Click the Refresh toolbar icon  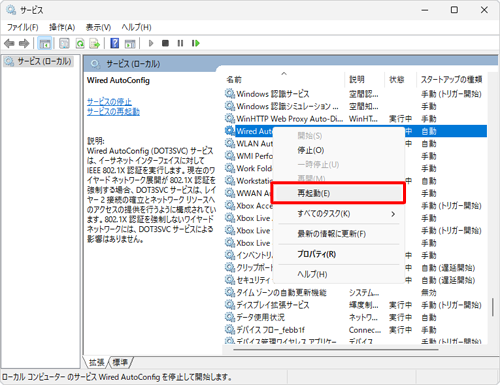(x=80, y=43)
